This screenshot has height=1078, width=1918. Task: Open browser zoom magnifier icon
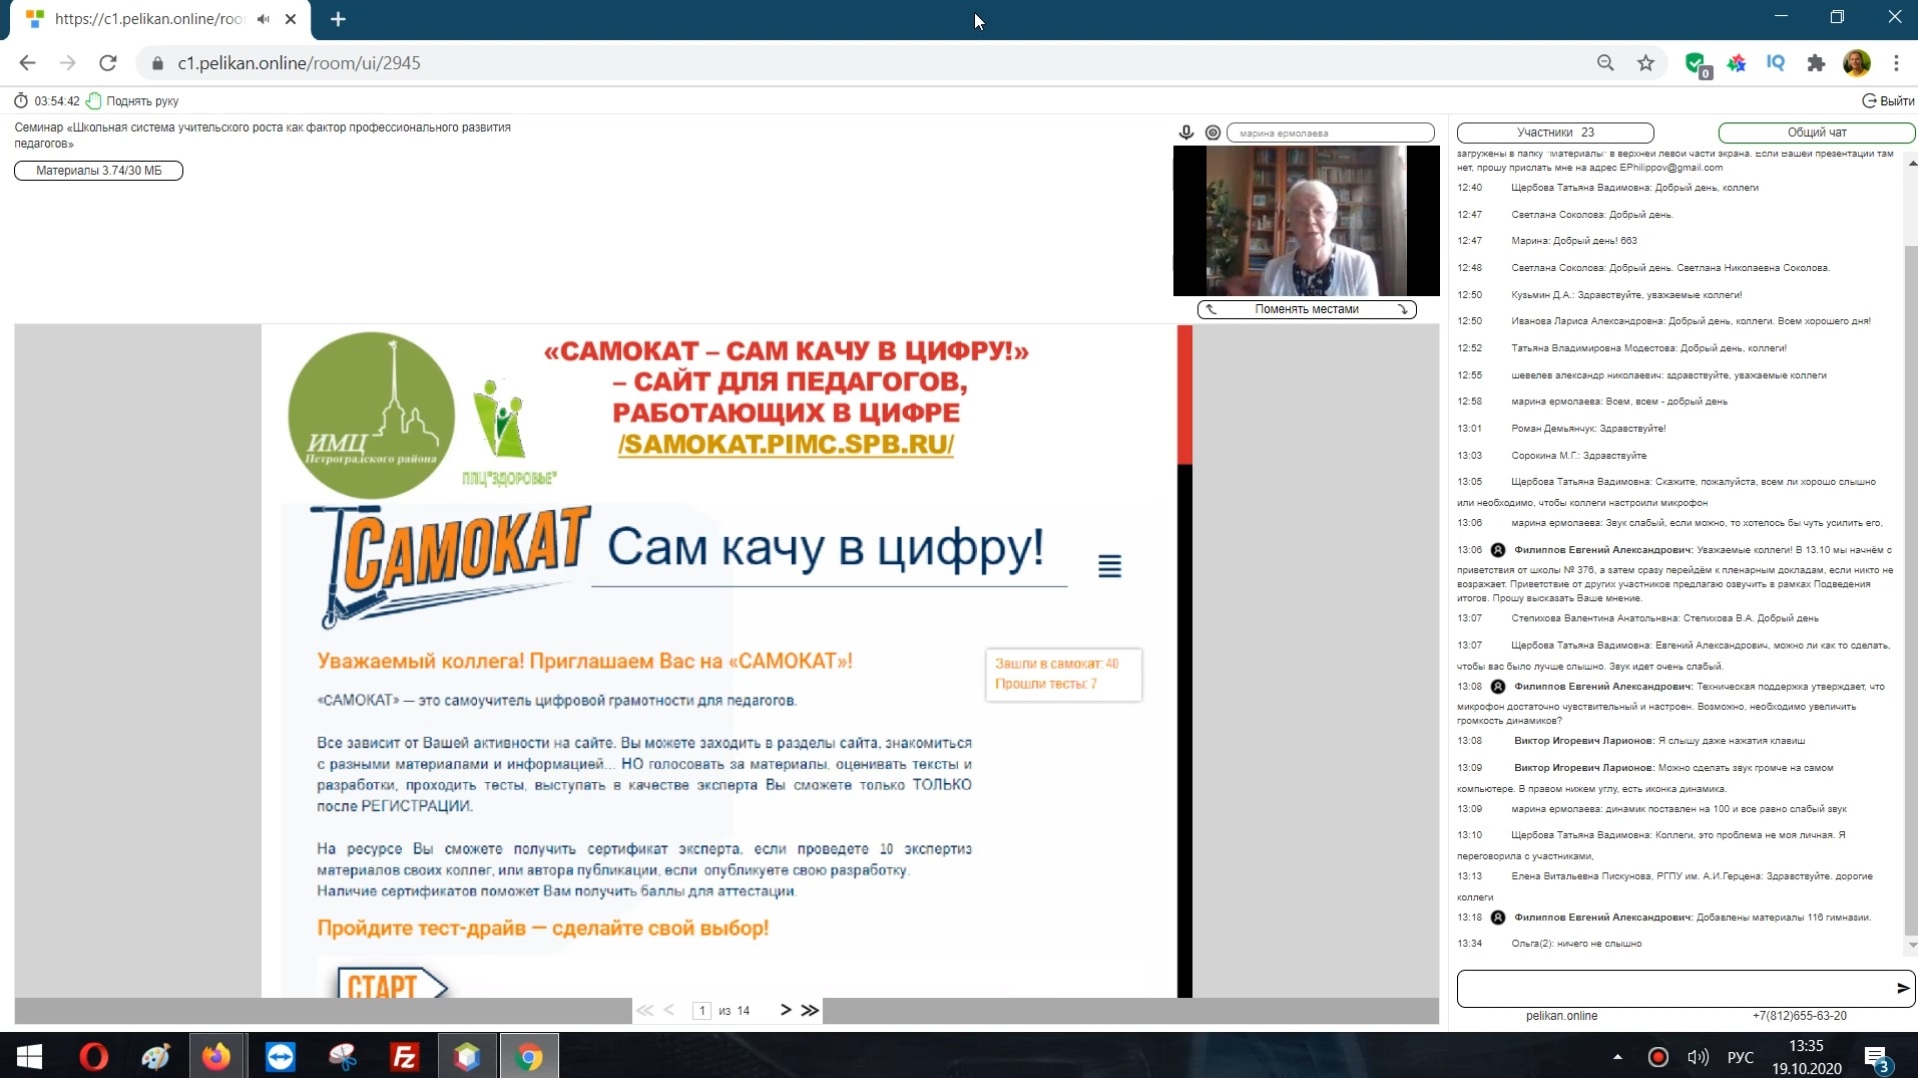point(1605,63)
